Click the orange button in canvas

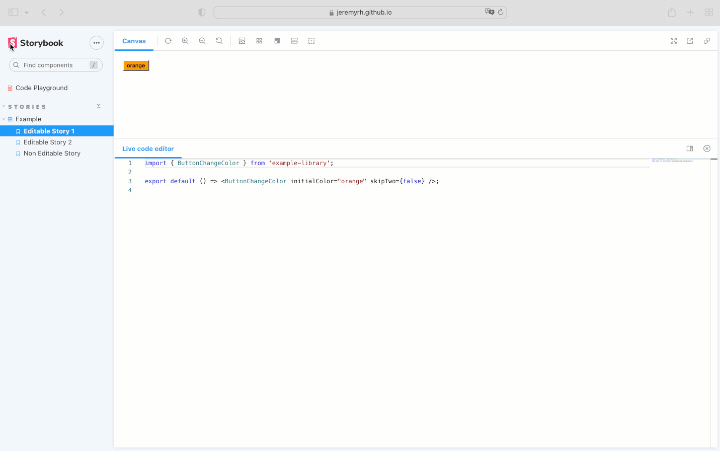tap(136, 66)
